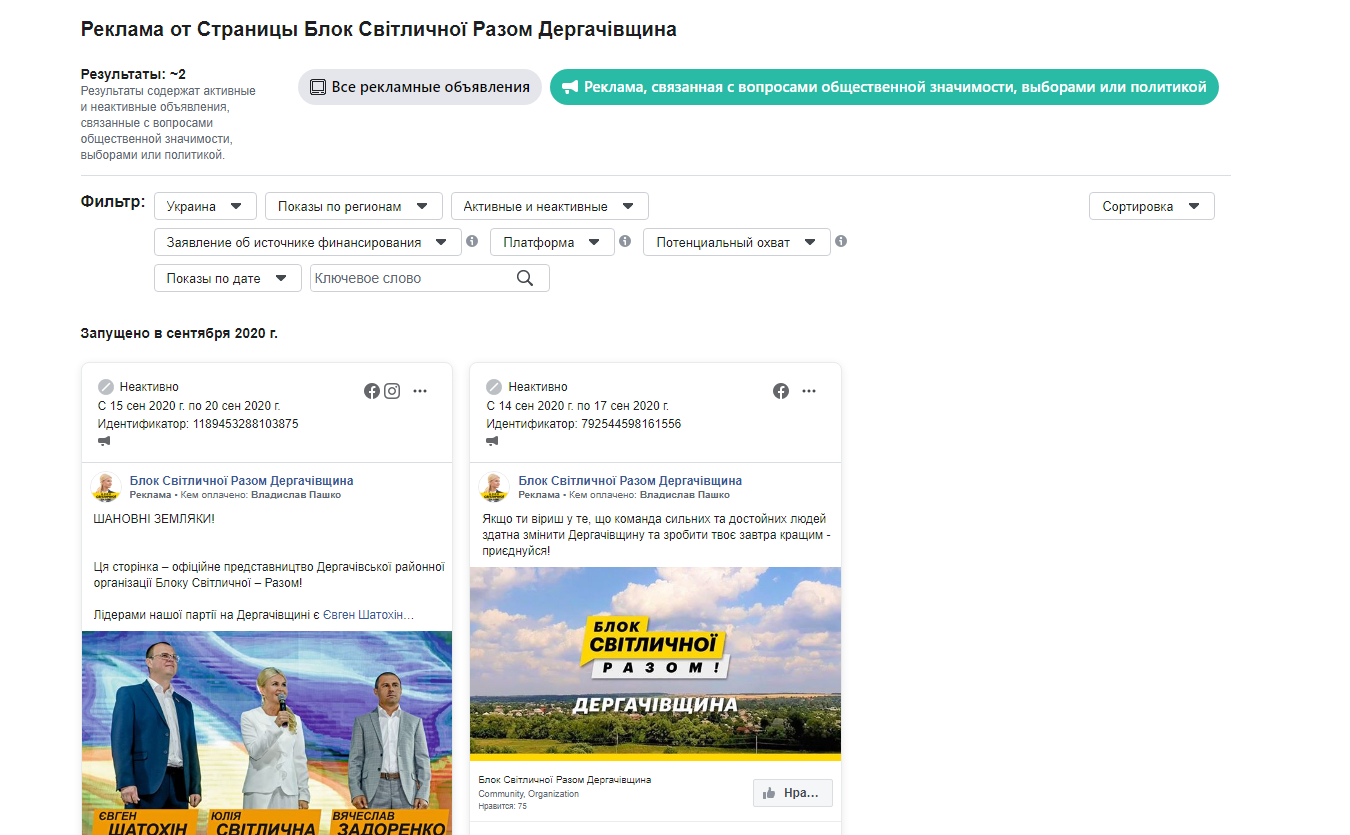The height and width of the screenshot is (835, 1350).
Task: Open three-dots menu on second ad card
Action: (x=809, y=391)
